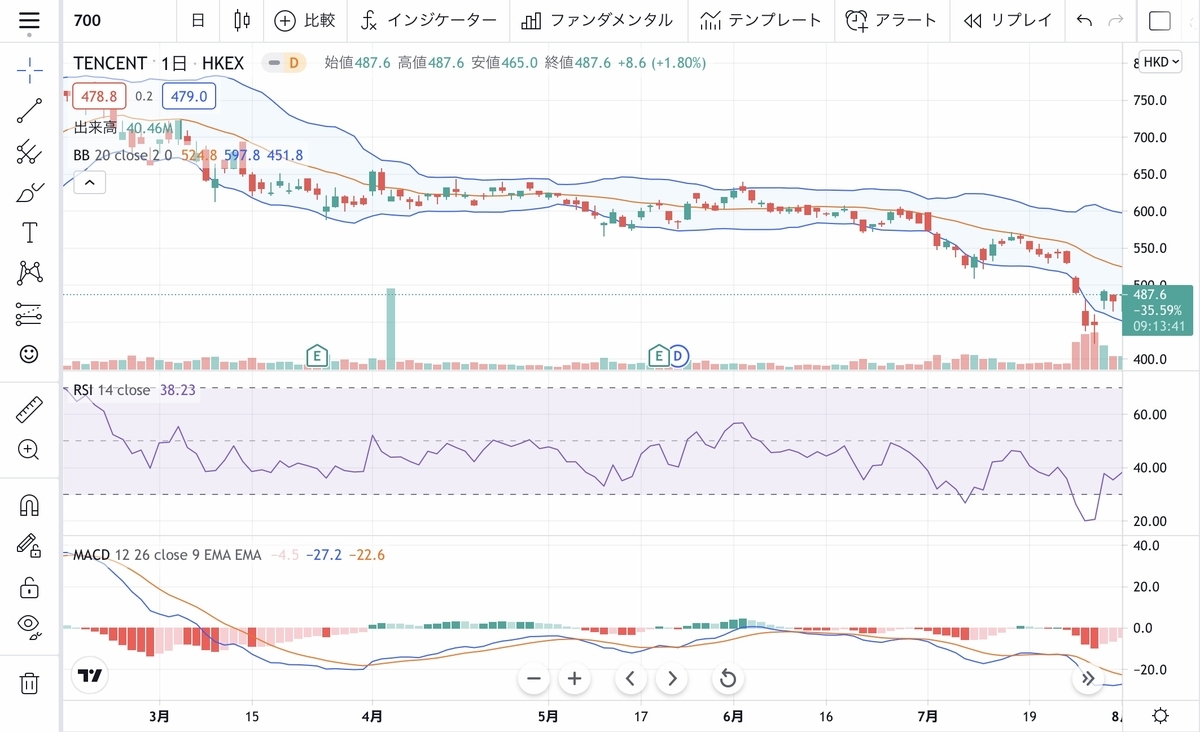Collapse the indicator legend chevron
The image size is (1200, 732).
tap(89, 182)
